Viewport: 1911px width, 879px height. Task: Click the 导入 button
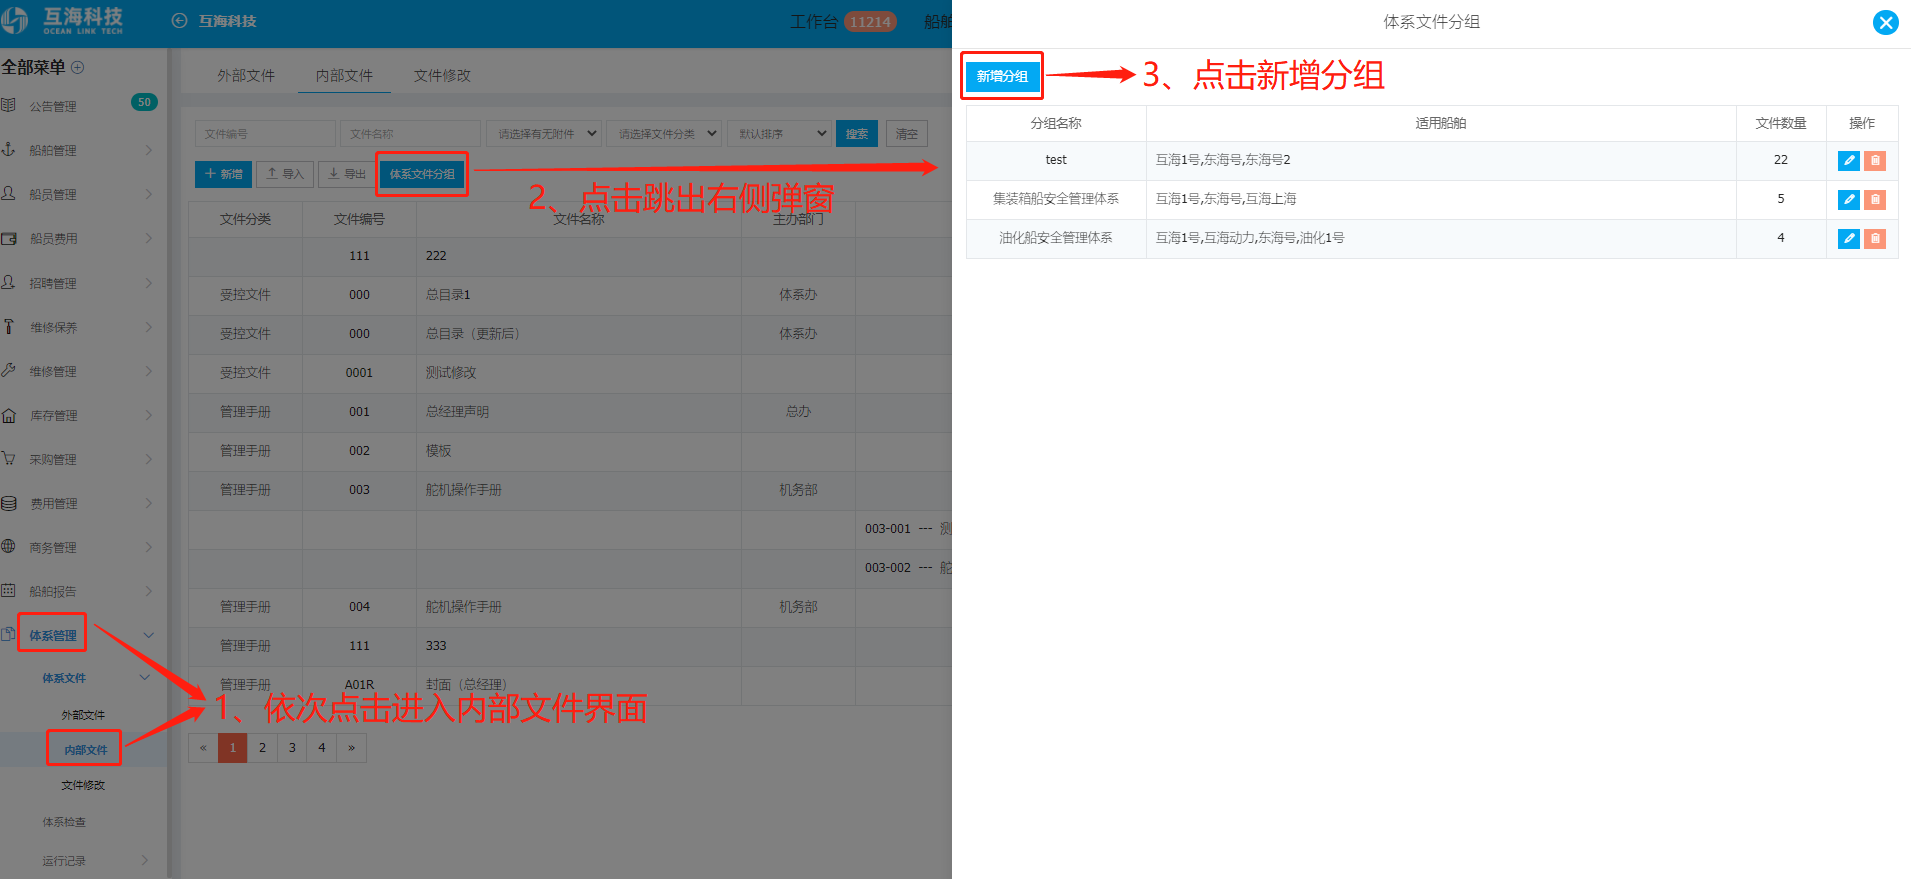tap(285, 174)
